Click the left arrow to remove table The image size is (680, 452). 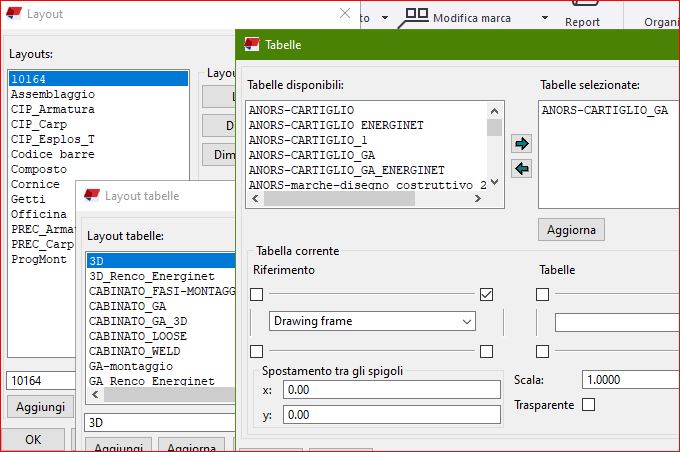coord(520,169)
